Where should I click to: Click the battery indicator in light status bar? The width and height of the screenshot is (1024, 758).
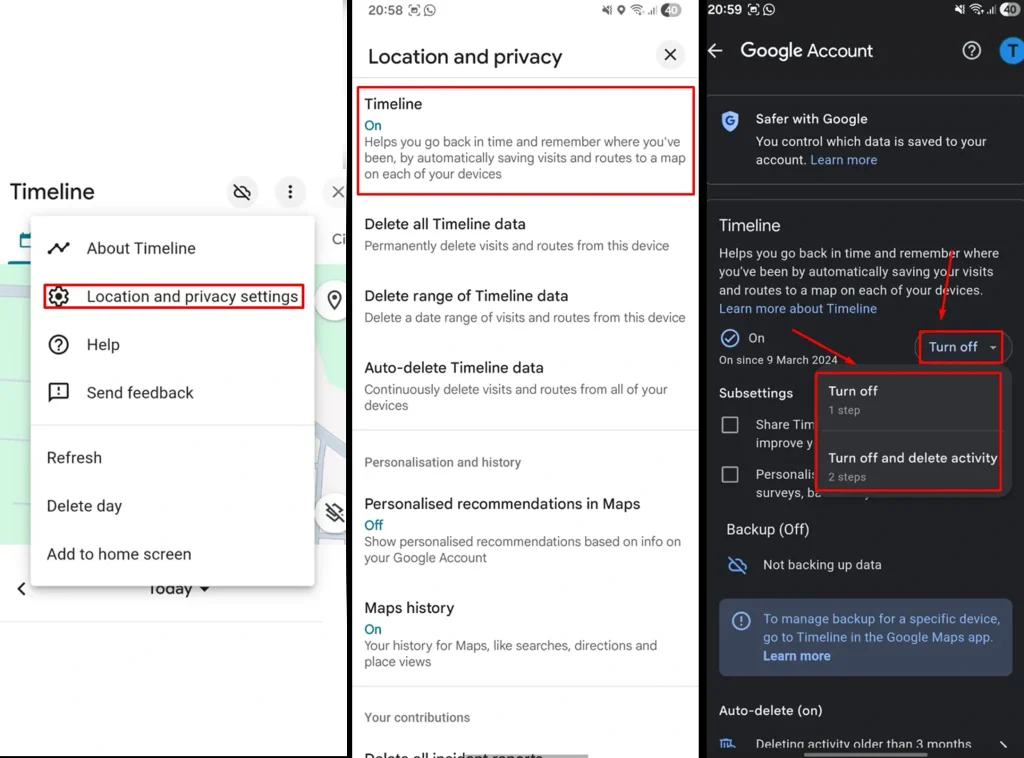point(671,10)
